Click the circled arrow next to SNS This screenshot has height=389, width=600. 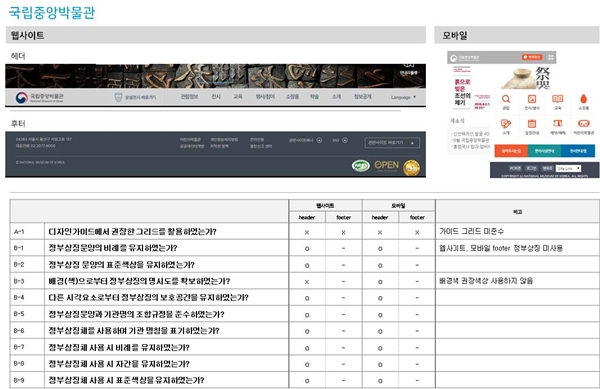[345, 140]
